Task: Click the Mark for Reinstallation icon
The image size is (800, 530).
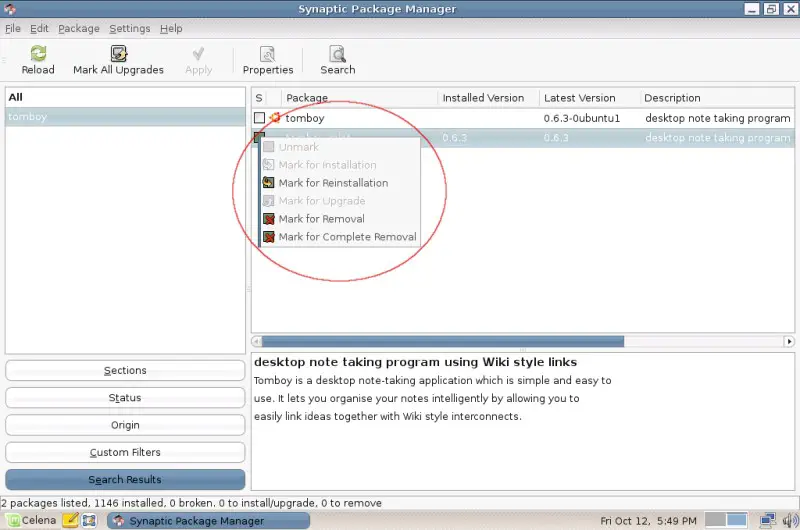Action: [268, 183]
